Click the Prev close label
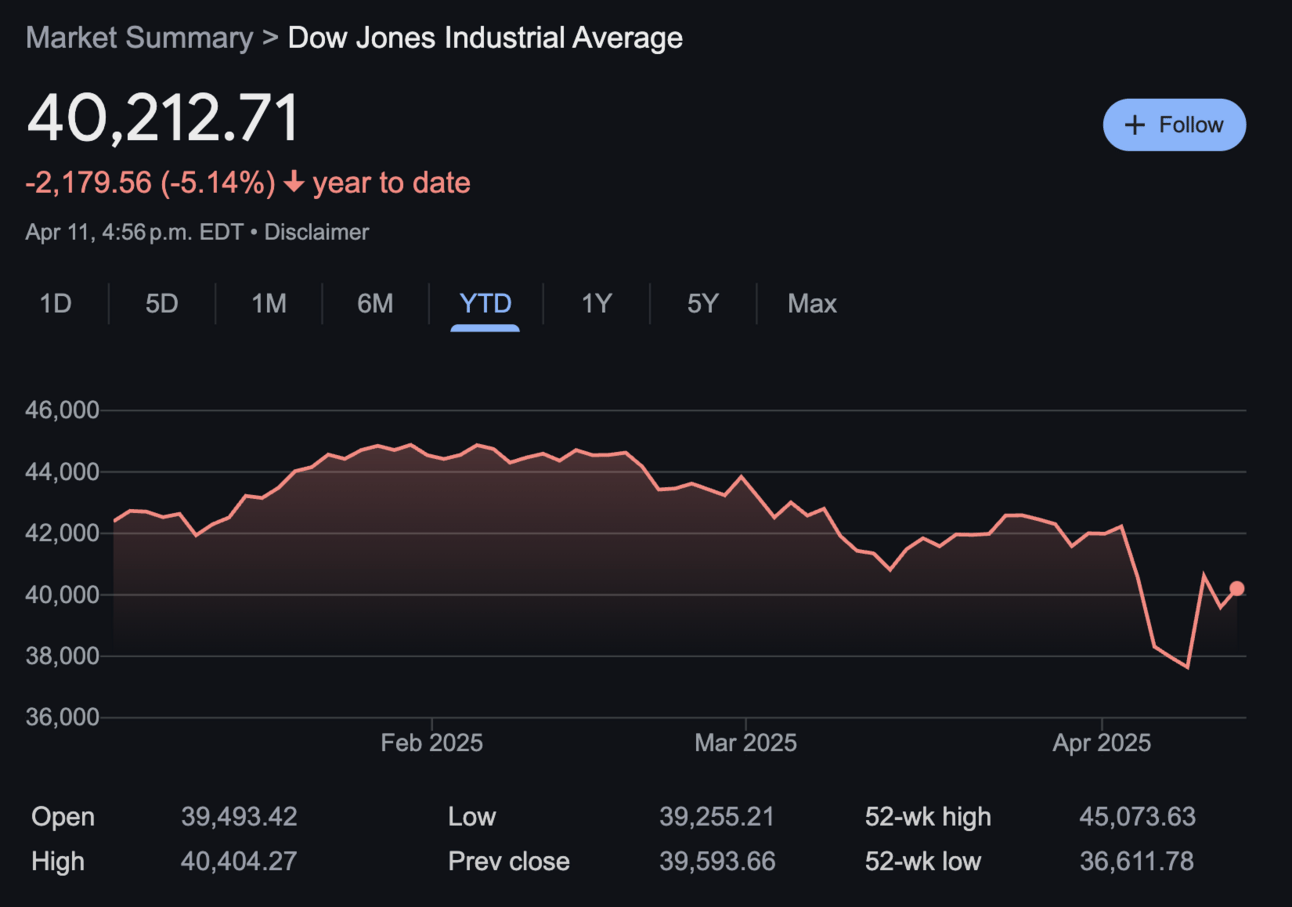Image resolution: width=1292 pixels, height=907 pixels. 509,861
